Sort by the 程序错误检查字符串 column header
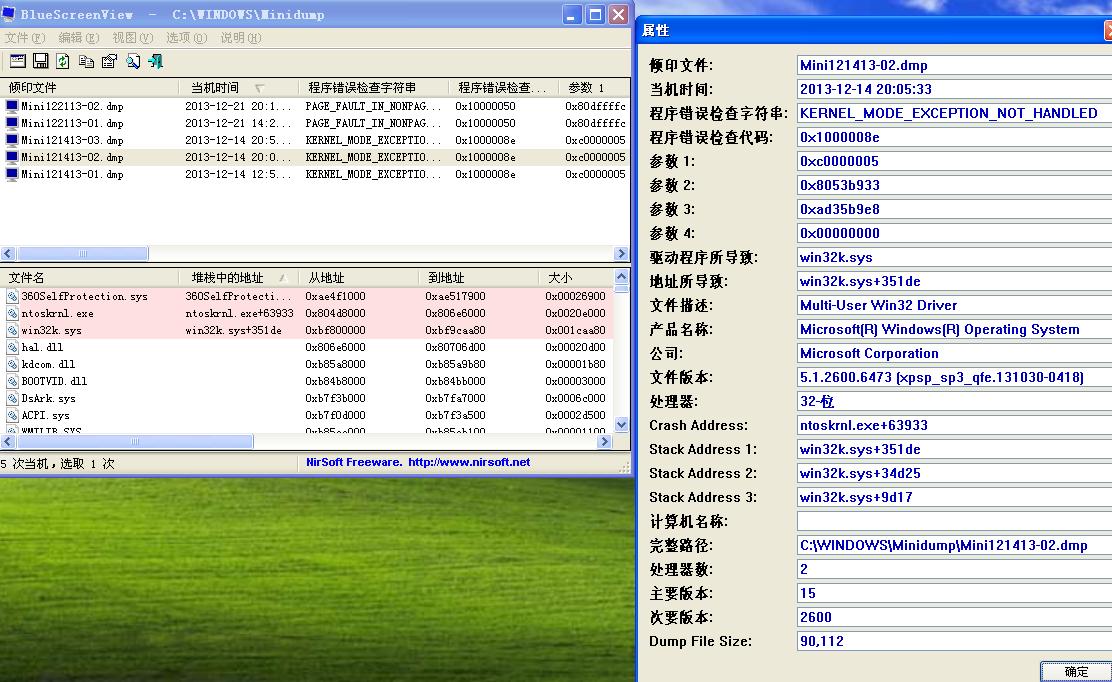 click(x=374, y=88)
